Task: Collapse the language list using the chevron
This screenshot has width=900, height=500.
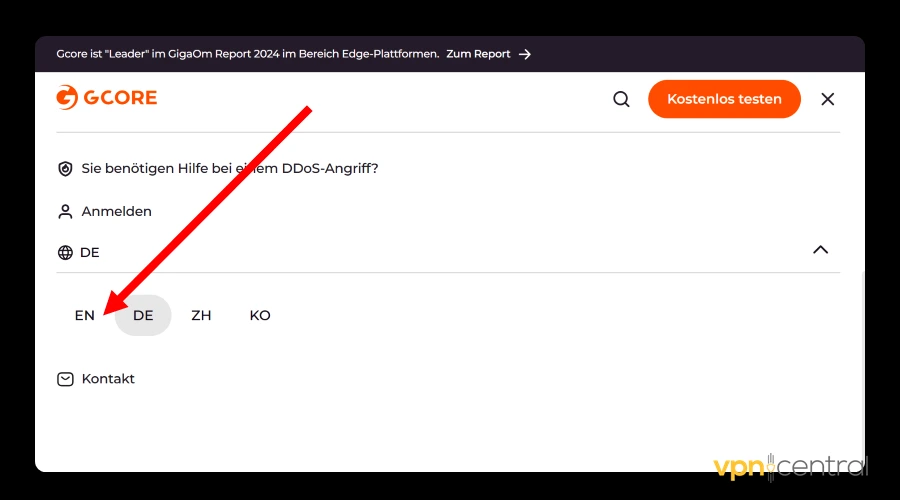Action: (820, 250)
